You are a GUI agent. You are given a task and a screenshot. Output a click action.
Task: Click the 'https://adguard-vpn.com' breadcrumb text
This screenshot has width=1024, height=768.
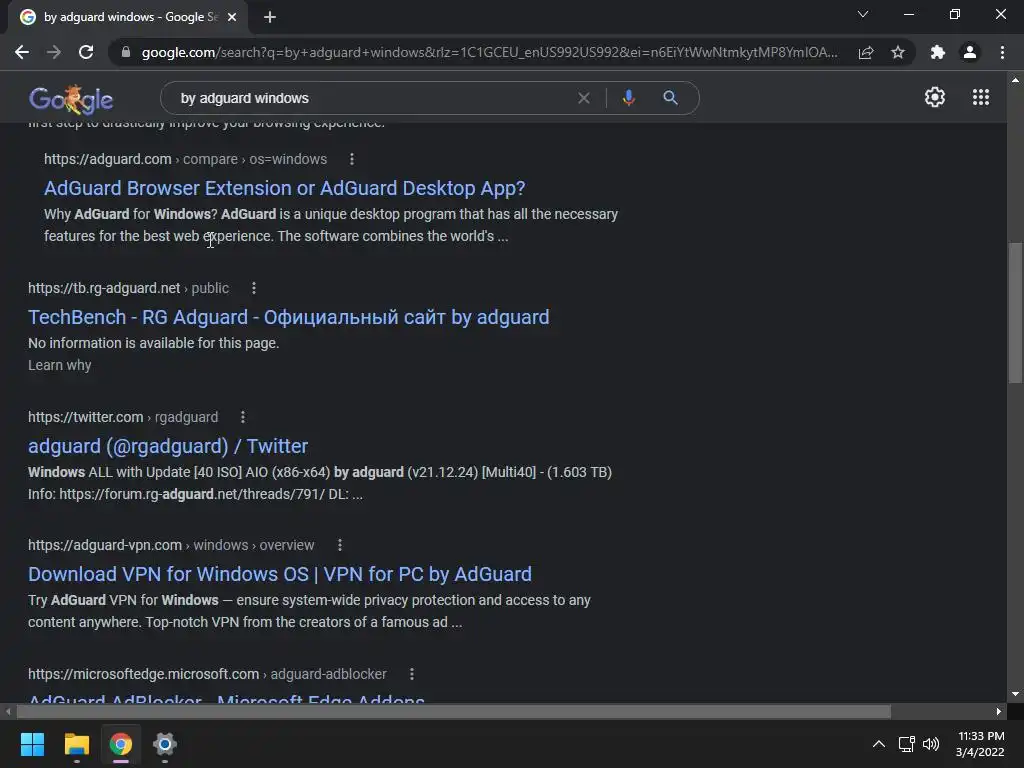[105, 545]
